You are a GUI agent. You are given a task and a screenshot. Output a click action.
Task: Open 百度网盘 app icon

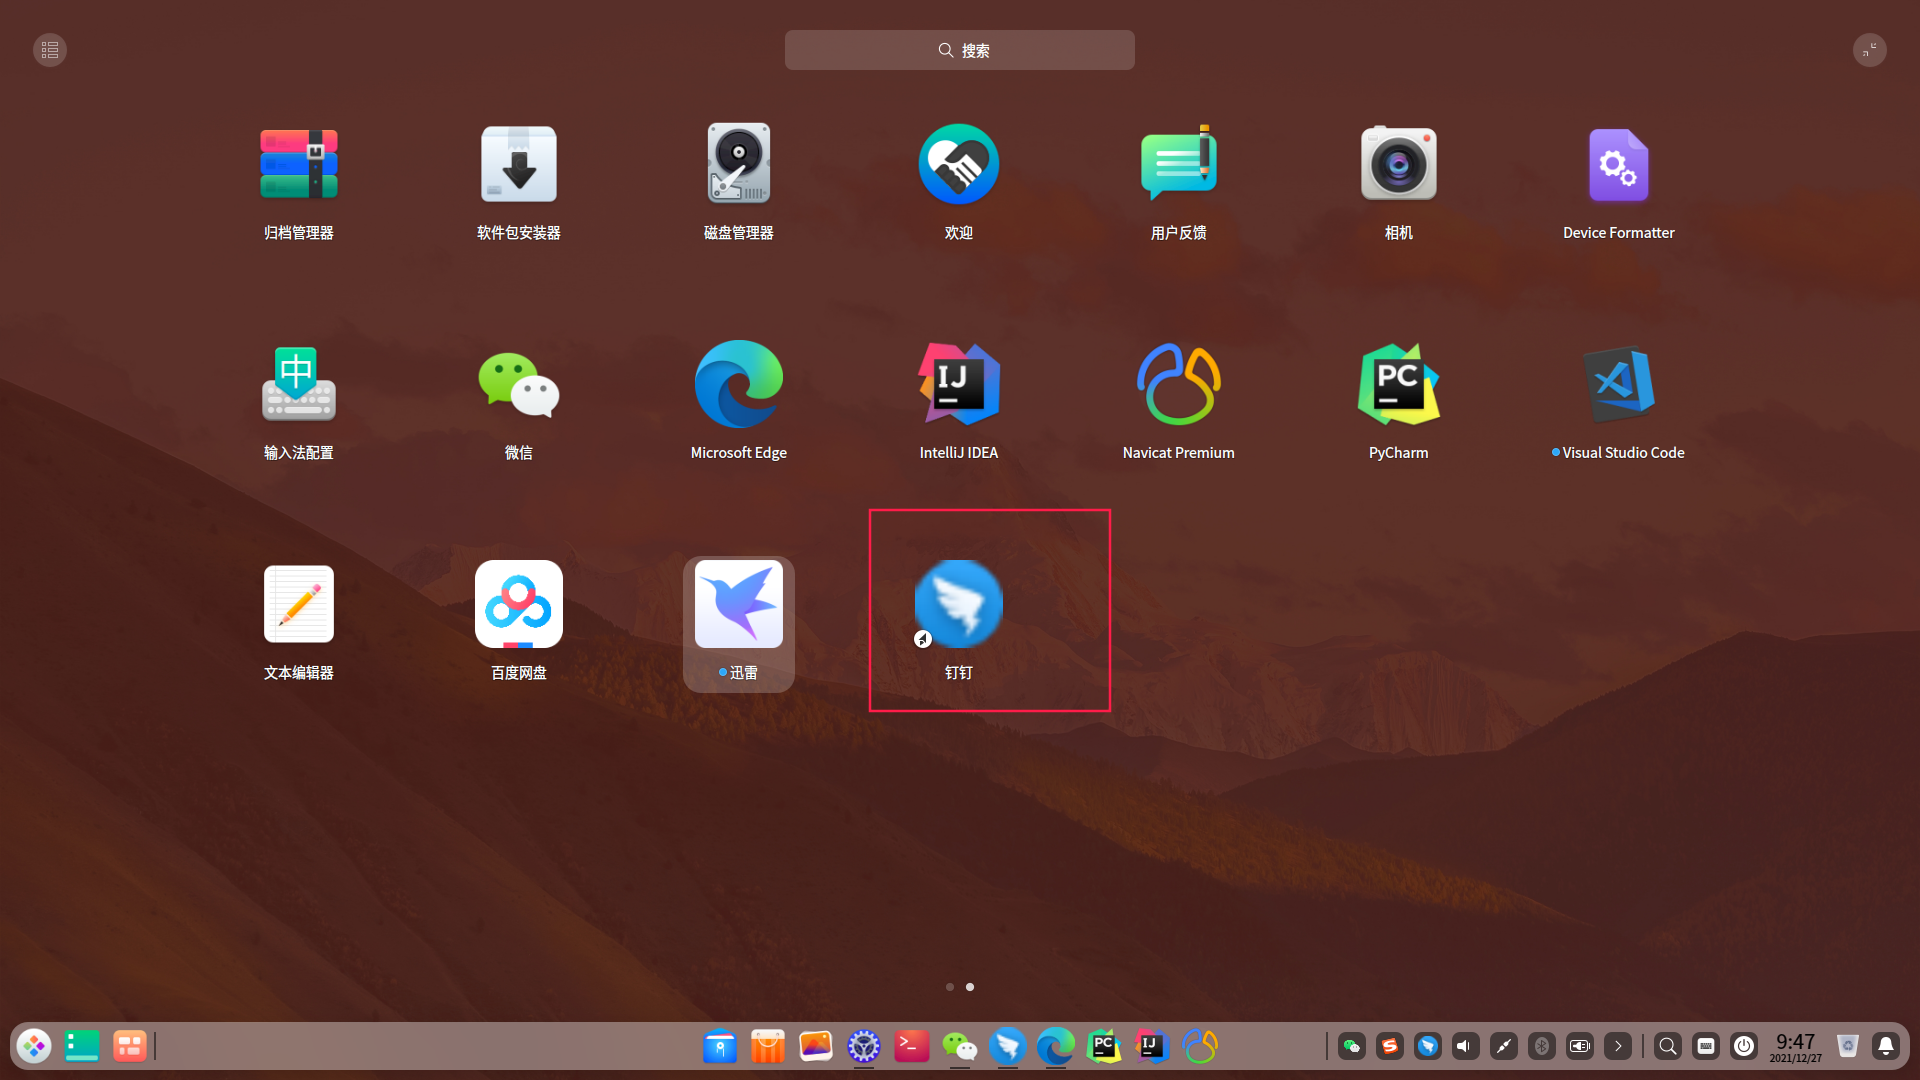point(518,604)
